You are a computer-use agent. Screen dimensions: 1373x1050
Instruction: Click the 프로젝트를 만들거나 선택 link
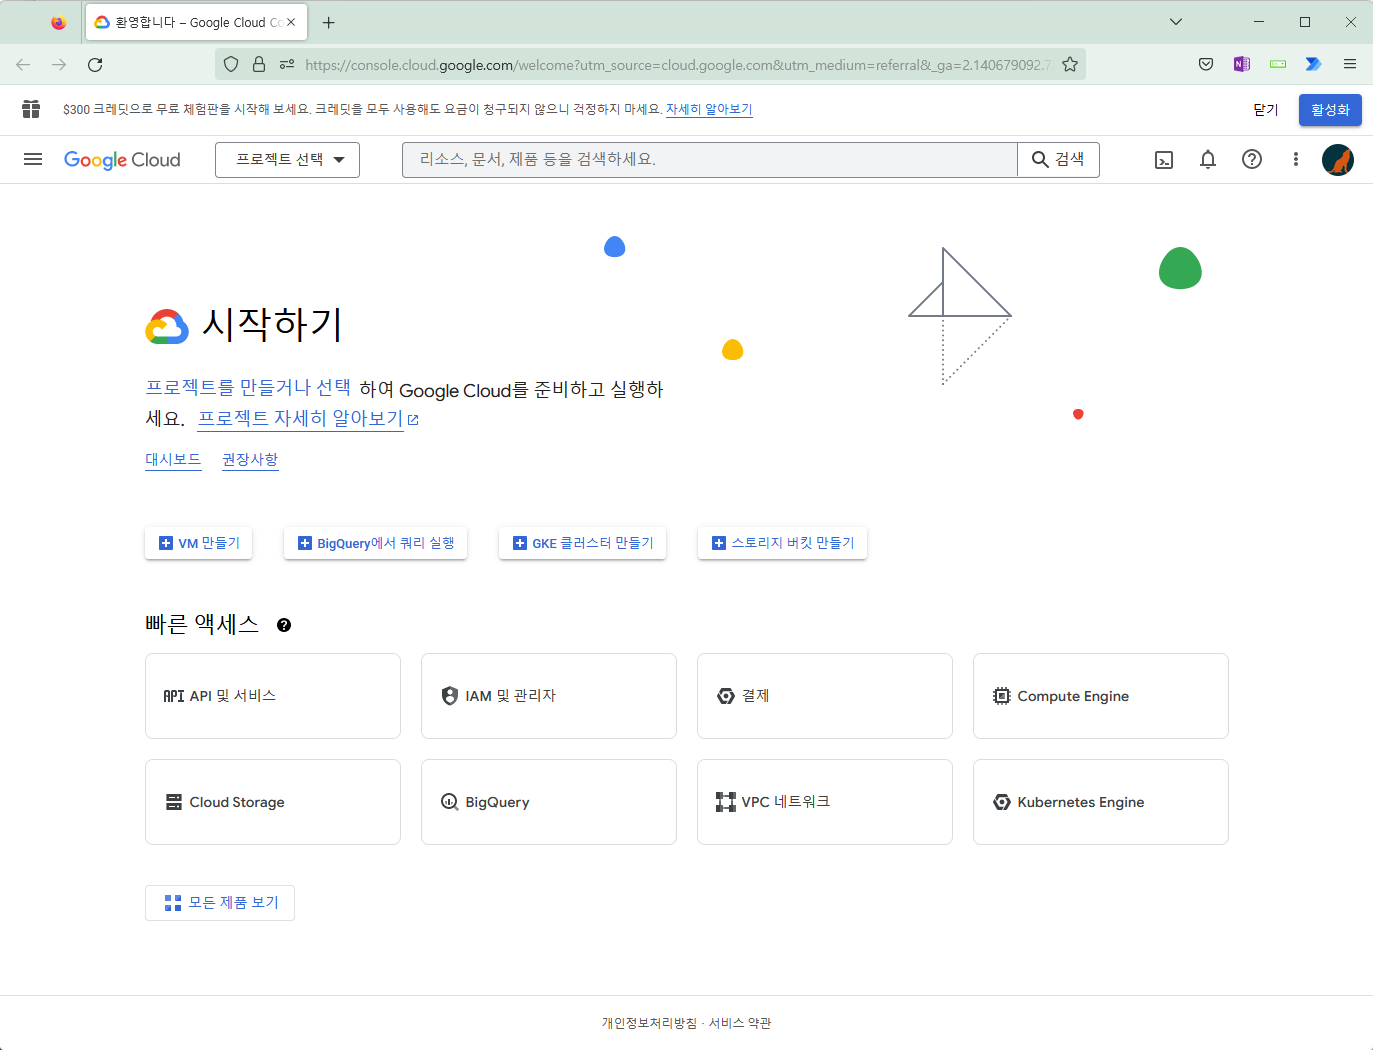pos(248,387)
